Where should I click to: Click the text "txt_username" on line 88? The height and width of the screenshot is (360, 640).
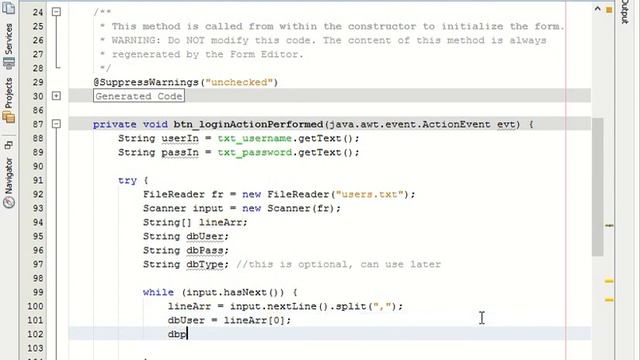pyautogui.click(x=255, y=138)
